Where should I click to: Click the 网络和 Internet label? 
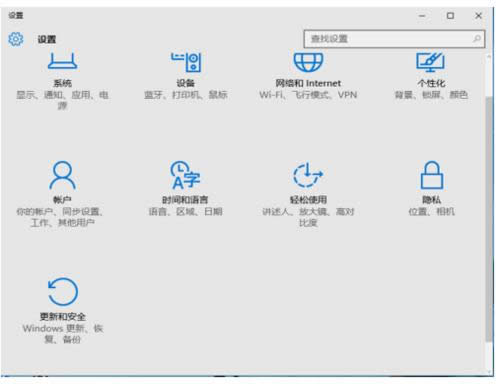(x=308, y=83)
